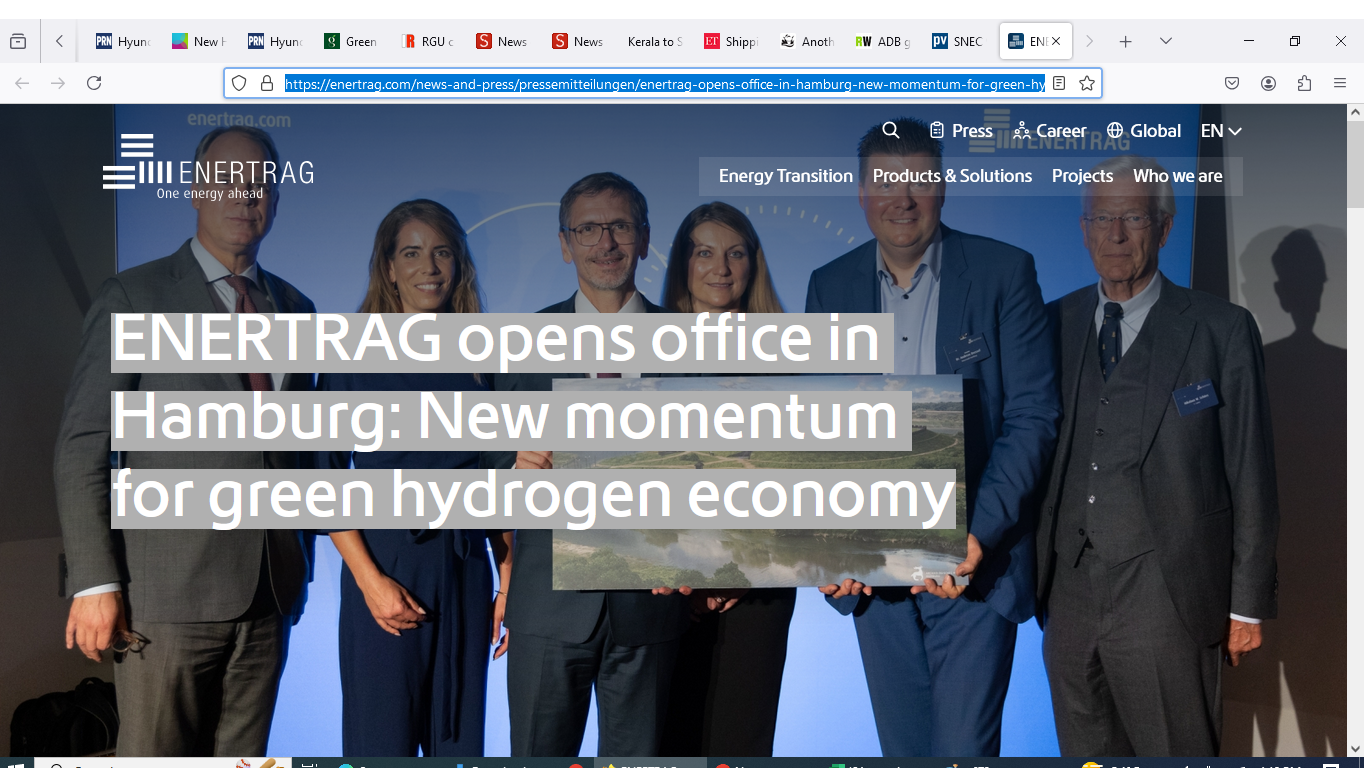The width and height of the screenshot is (1366, 768).
Task: Expand the EN language dropdown
Action: (1221, 131)
